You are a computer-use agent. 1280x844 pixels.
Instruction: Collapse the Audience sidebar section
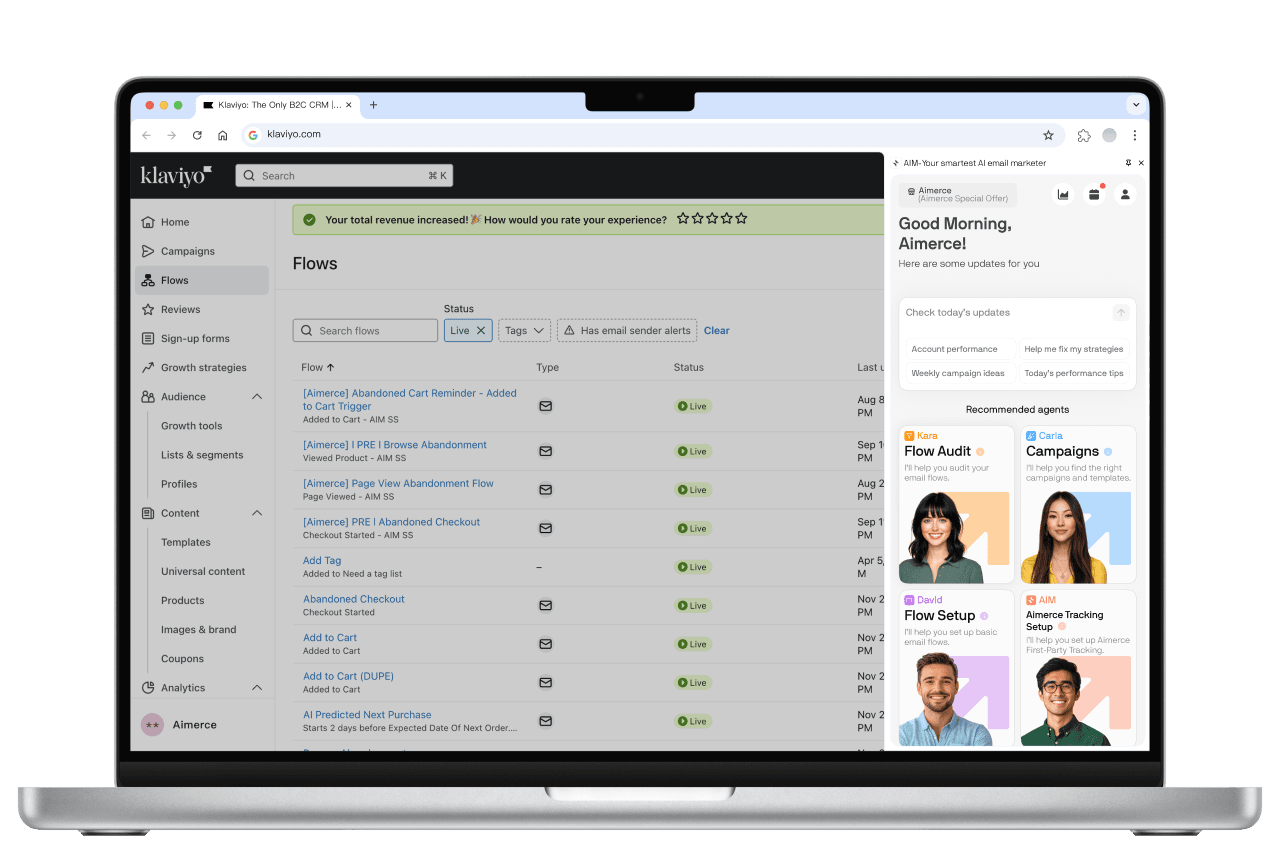click(257, 397)
